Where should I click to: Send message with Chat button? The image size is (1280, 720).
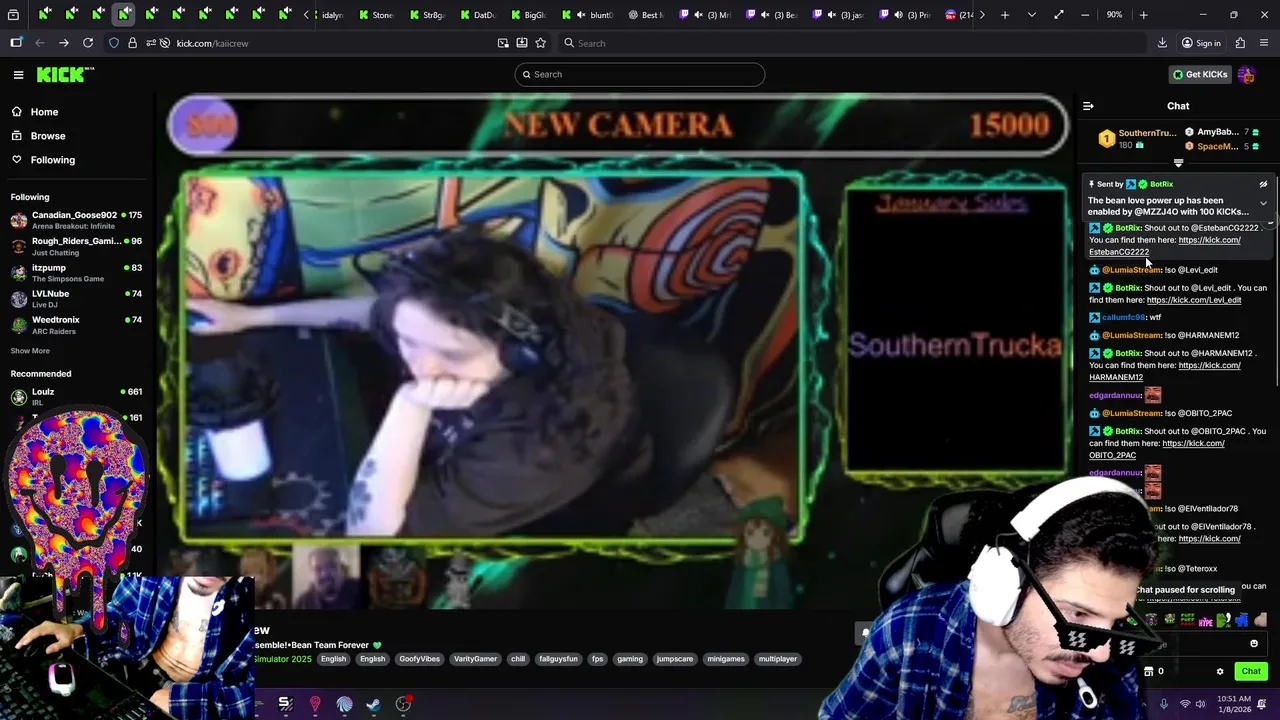tap(1251, 671)
